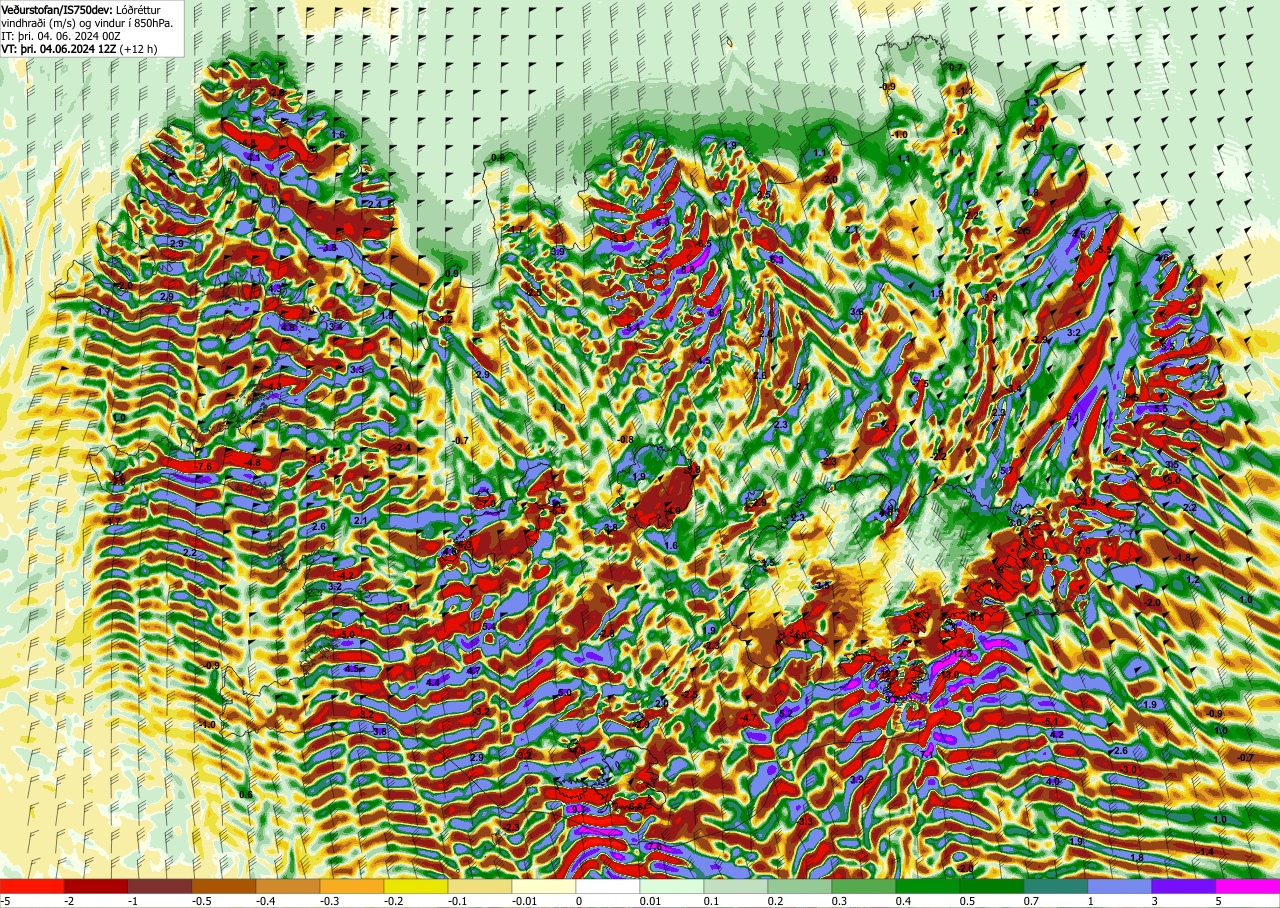
Task: Pick the teal legend swatch for 0.7 to 1
Action: click(x=1056, y=886)
